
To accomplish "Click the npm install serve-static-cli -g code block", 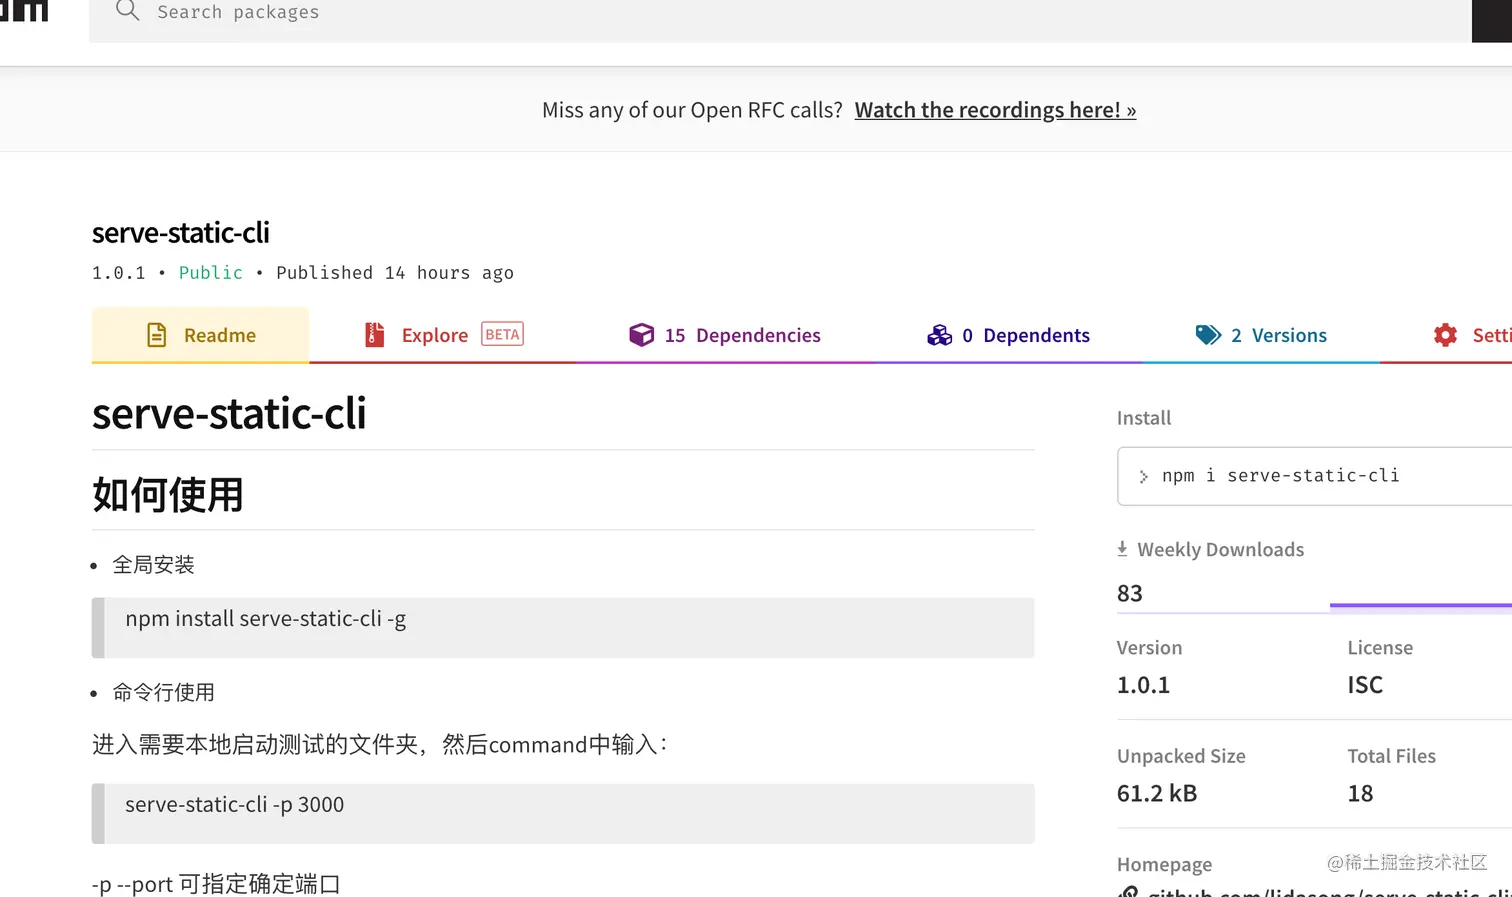I will (x=563, y=628).
